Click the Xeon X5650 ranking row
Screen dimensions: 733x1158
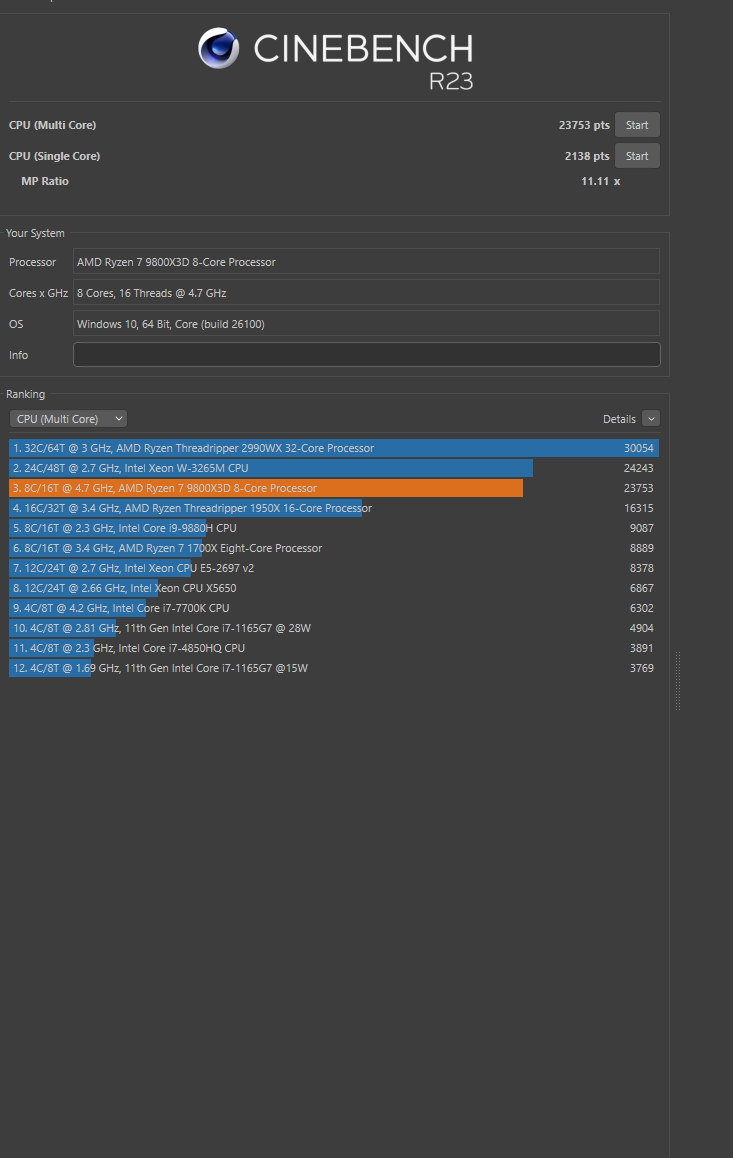(333, 588)
